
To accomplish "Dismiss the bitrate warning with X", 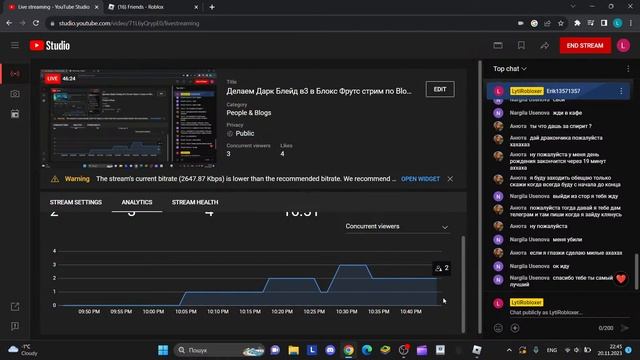I will tap(450, 179).
